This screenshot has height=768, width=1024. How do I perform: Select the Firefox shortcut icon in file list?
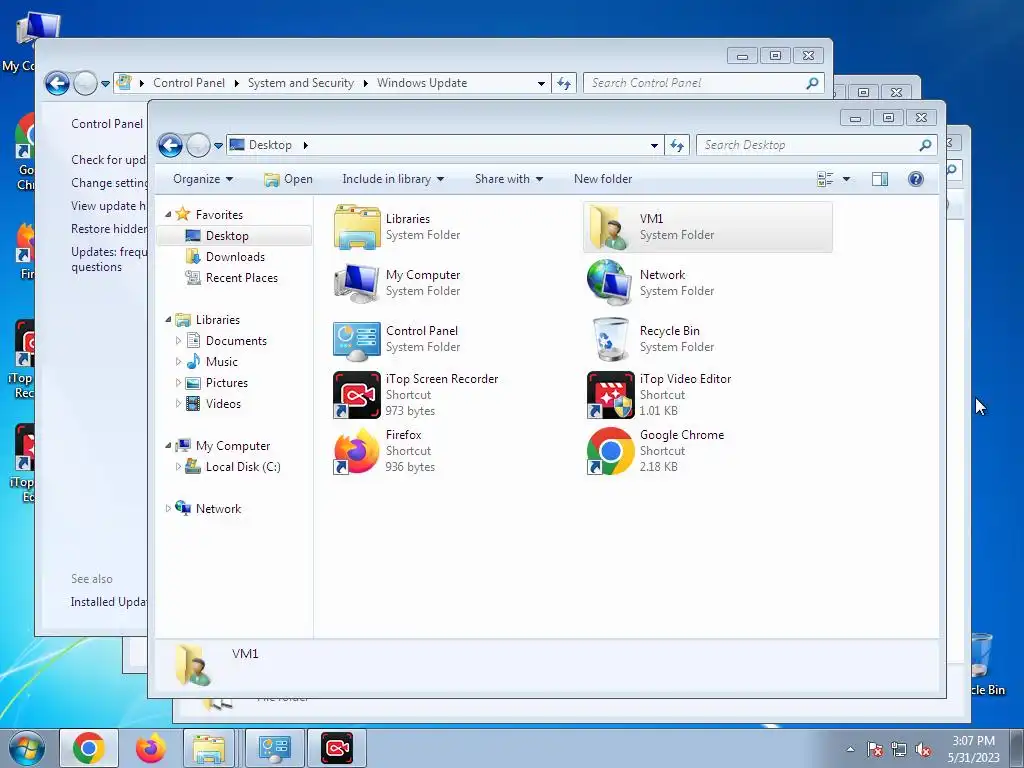357,451
